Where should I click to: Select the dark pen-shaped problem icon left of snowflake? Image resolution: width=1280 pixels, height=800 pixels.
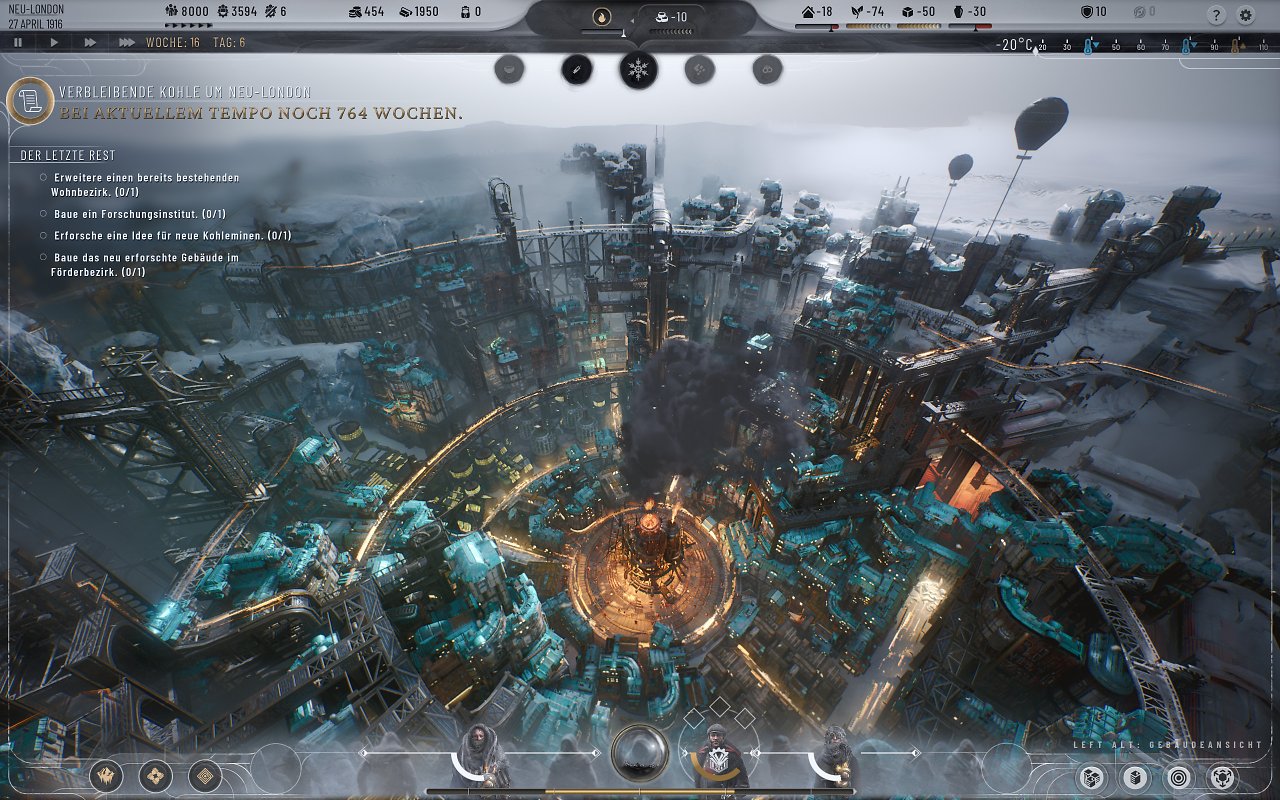point(577,70)
